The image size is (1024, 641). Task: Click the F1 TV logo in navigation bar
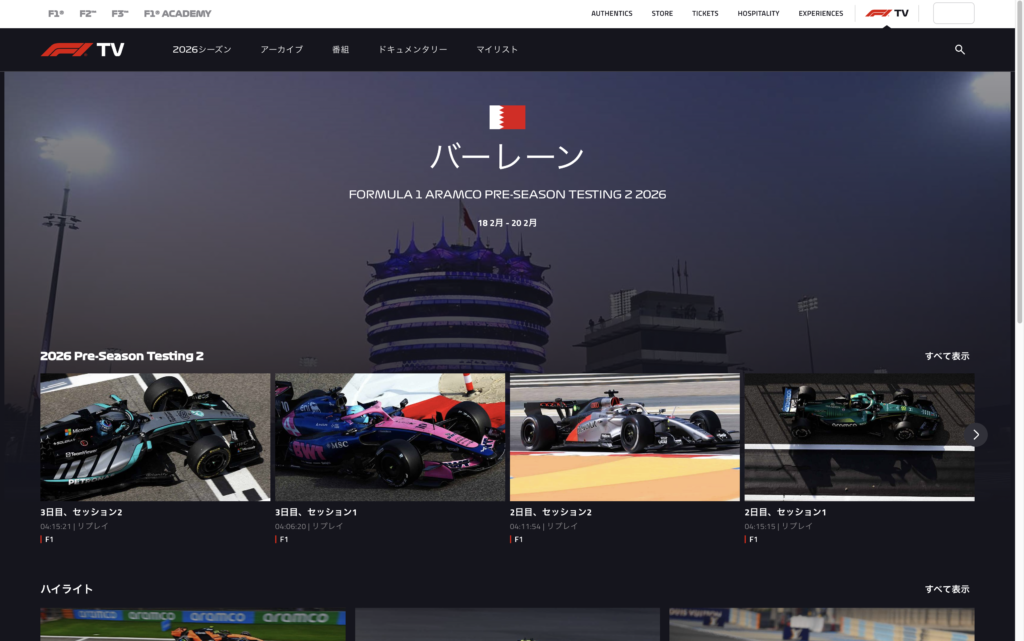(83, 49)
